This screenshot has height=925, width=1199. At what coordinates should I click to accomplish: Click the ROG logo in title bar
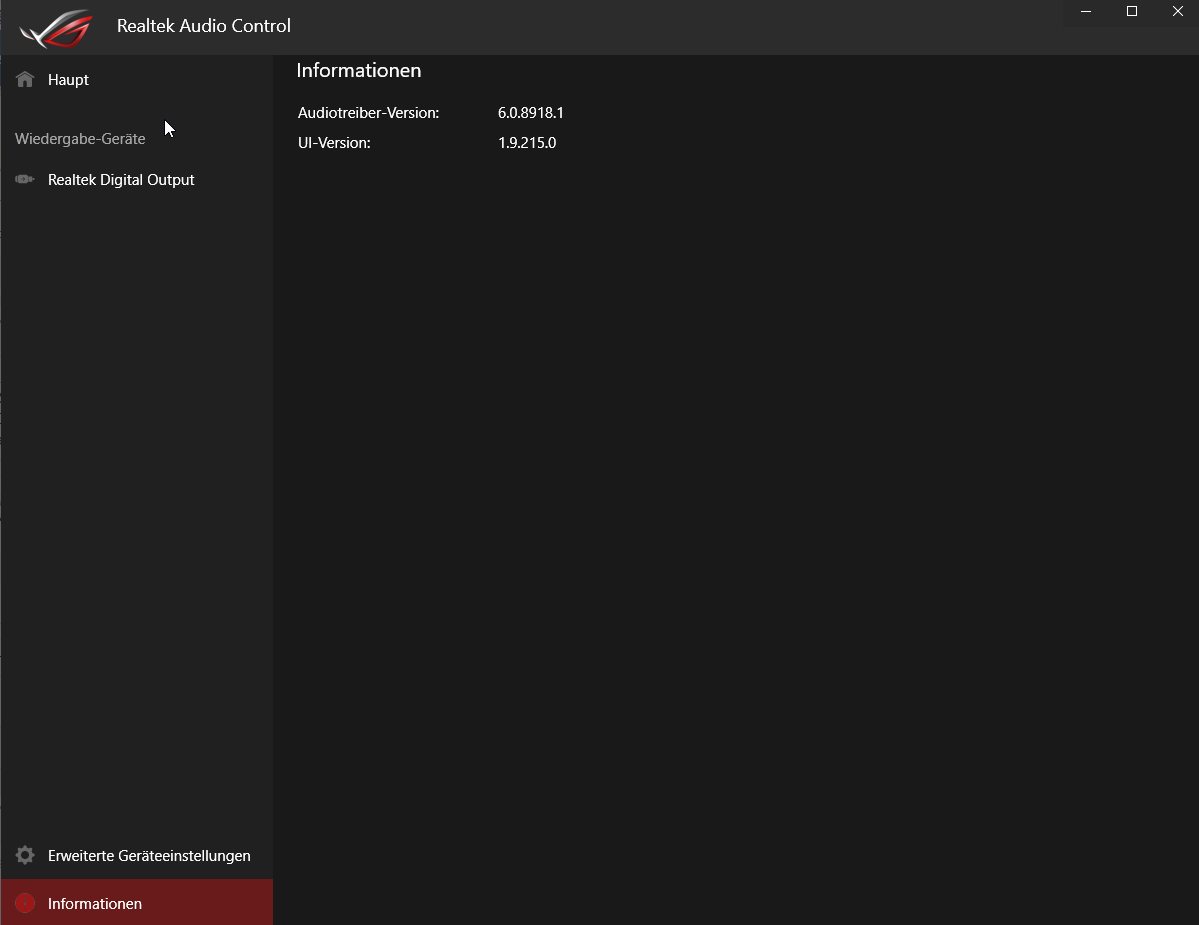pos(56,28)
